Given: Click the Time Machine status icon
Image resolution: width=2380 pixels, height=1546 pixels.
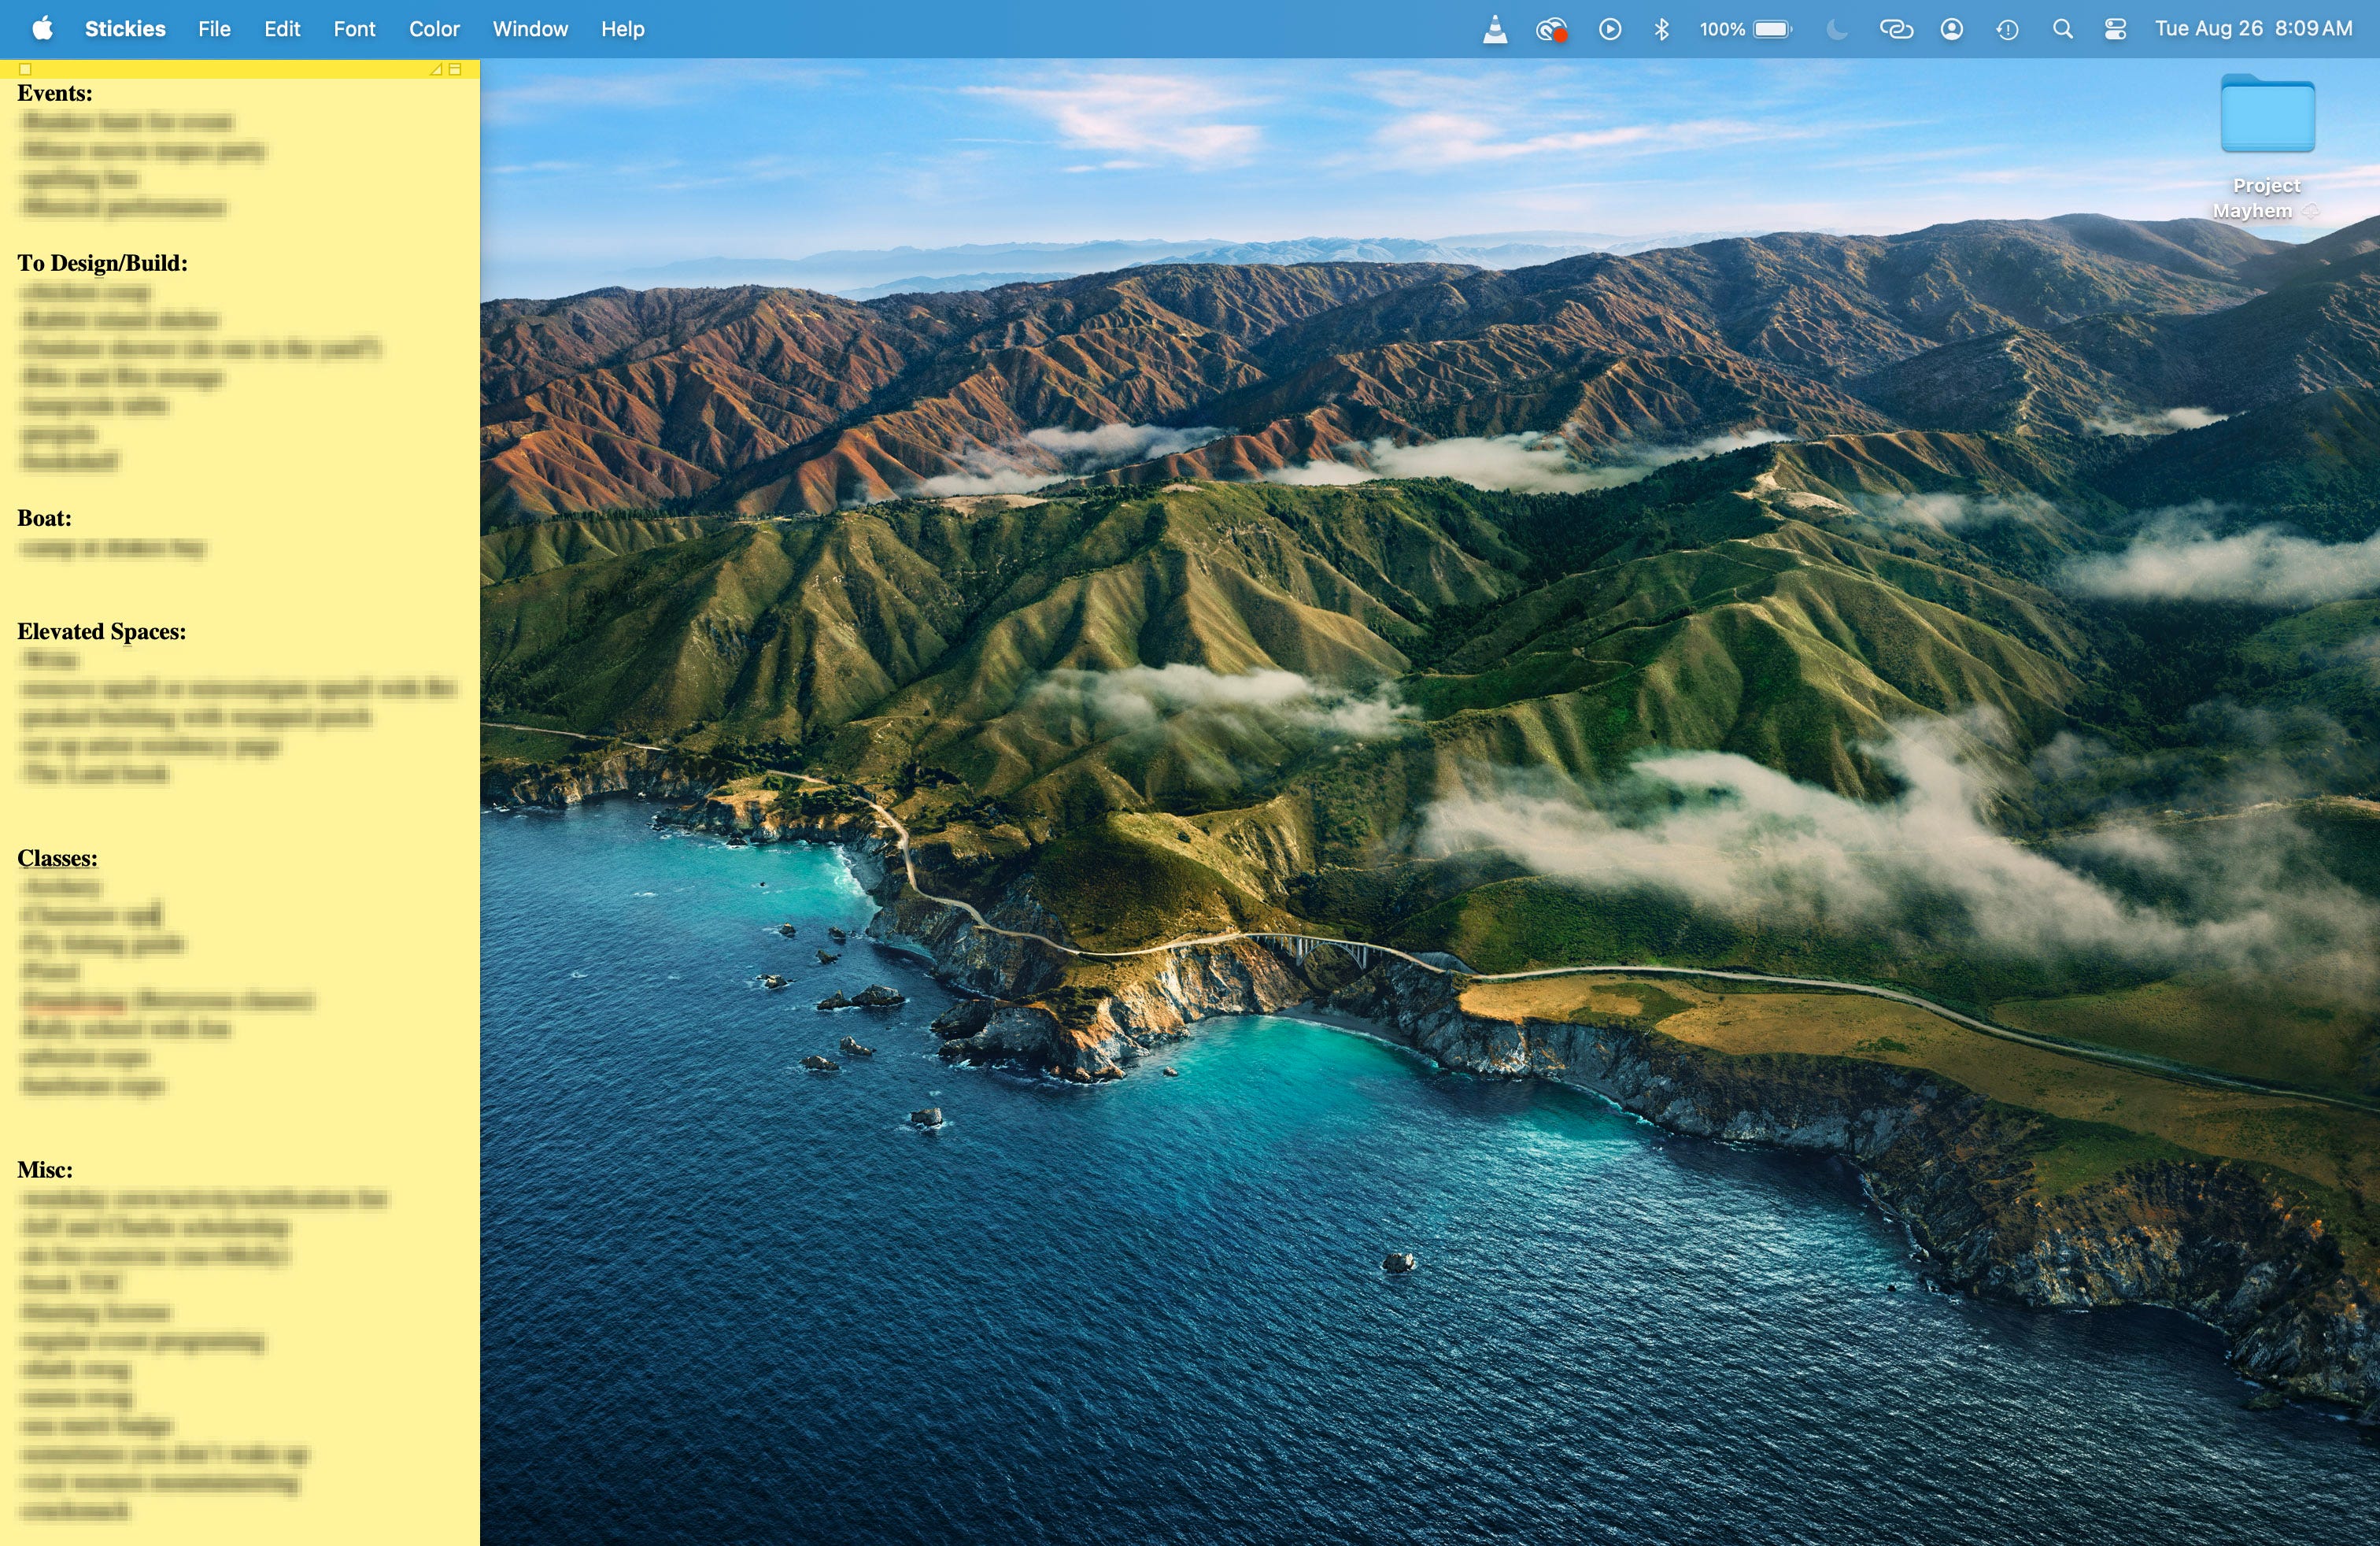Looking at the screenshot, I should [x=2006, y=29].
